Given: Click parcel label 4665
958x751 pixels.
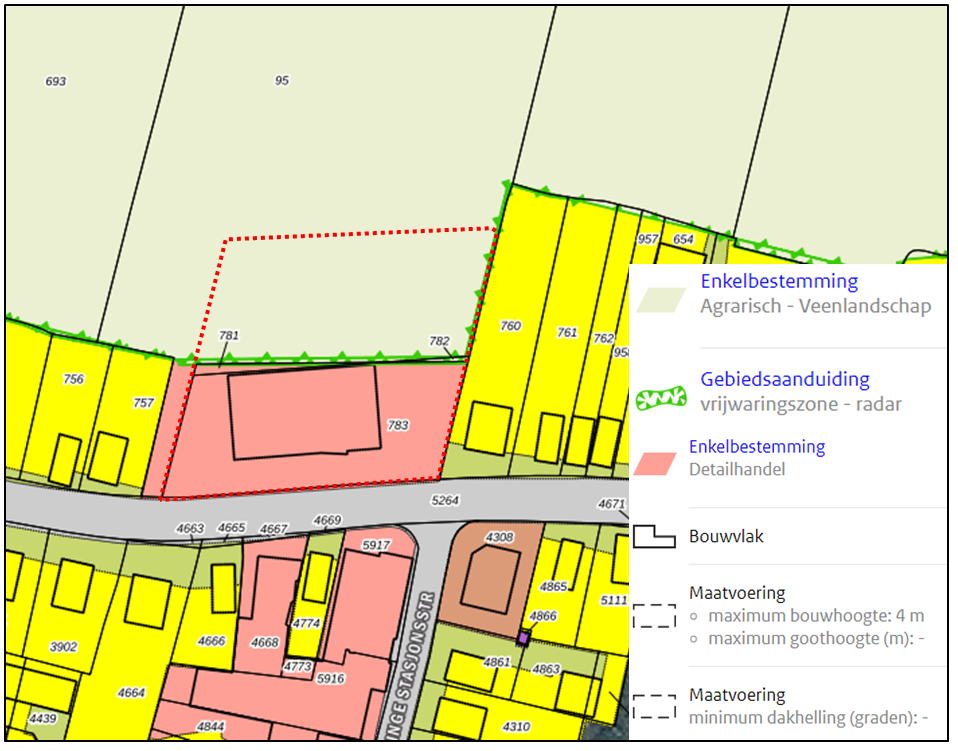Looking at the screenshot, I should pos(232,527).
